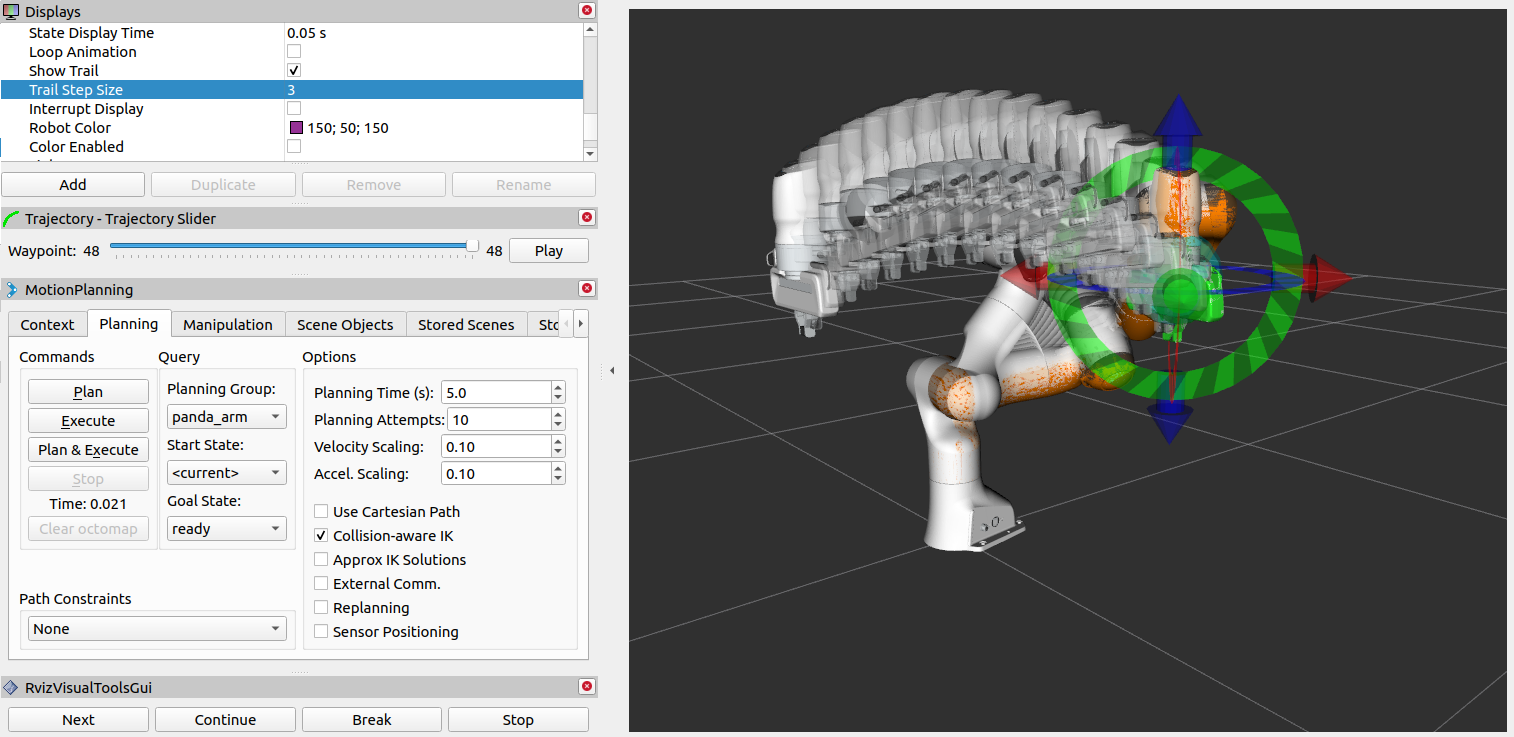Select the State Display Time row
The width and height of the screenshot is (1514, 737).
[x=292, y=33]
